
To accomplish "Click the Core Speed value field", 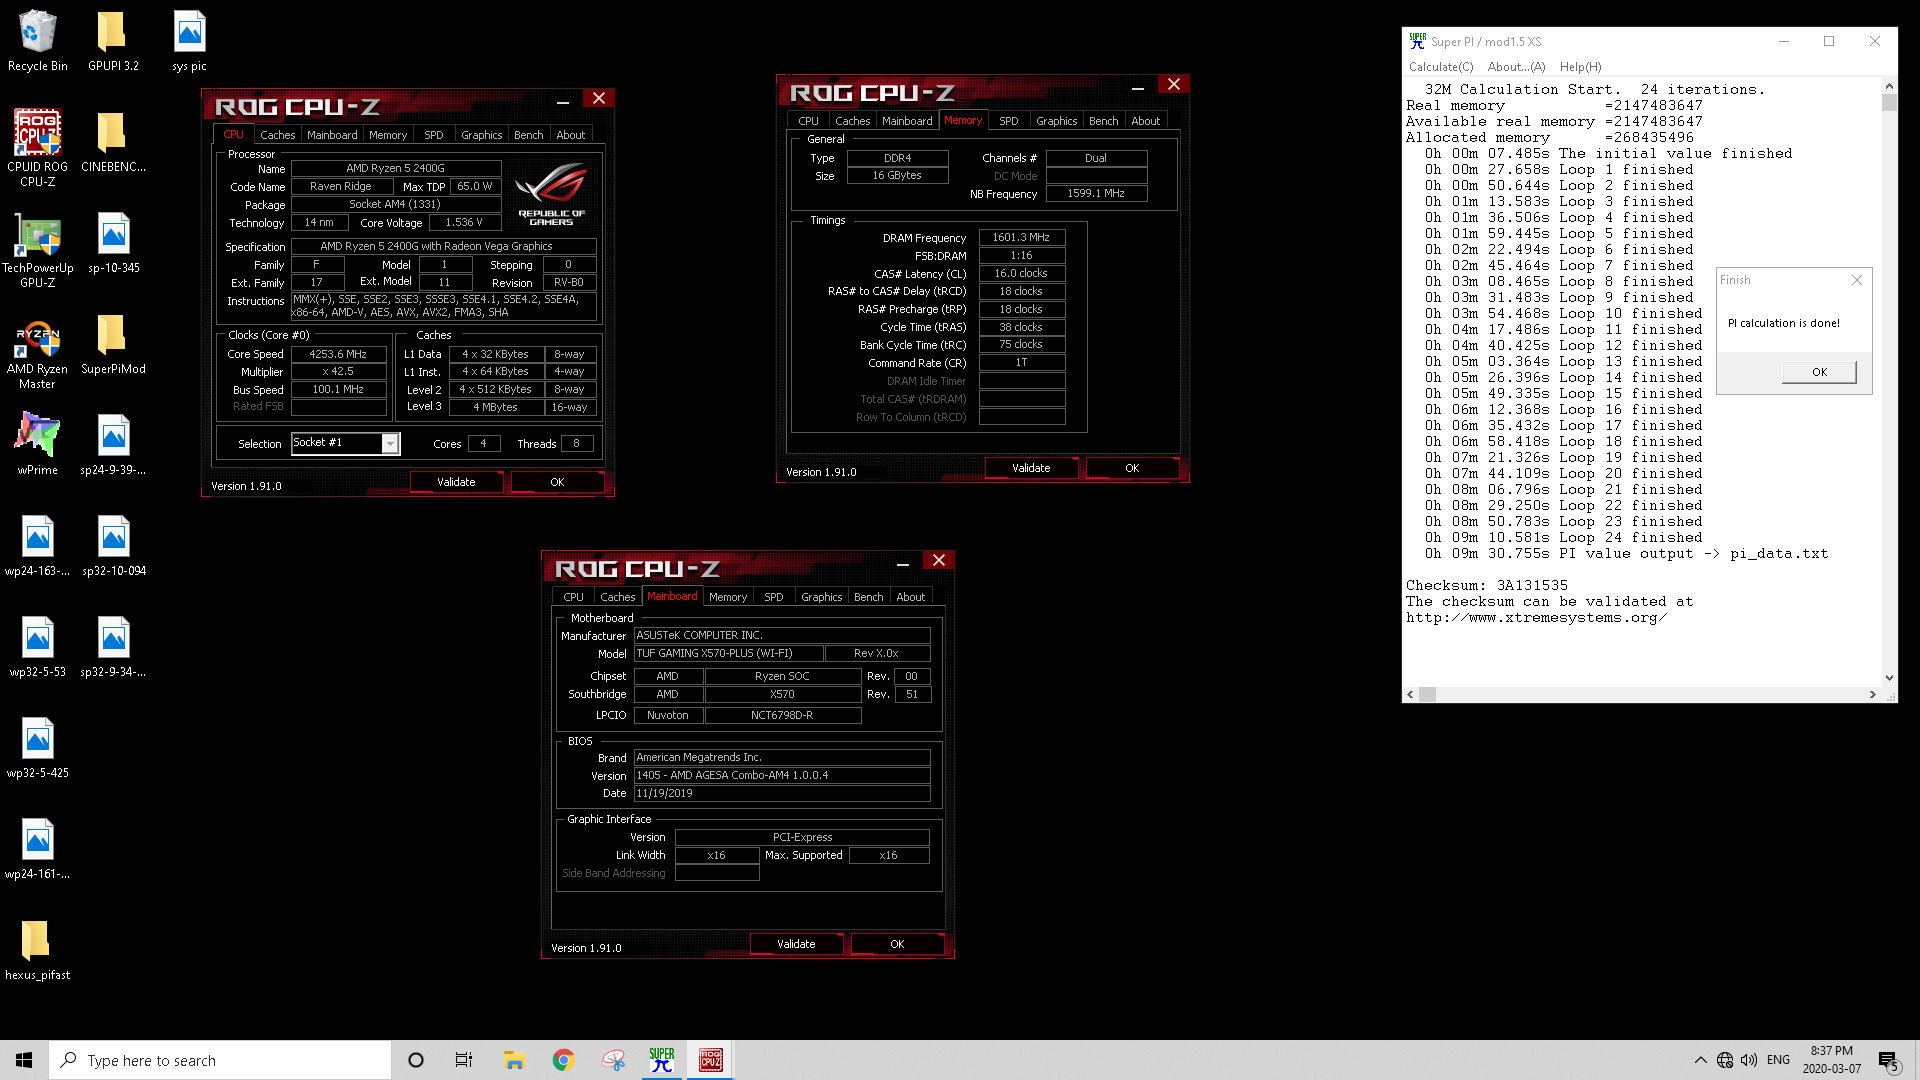I will tap(338, 354).
